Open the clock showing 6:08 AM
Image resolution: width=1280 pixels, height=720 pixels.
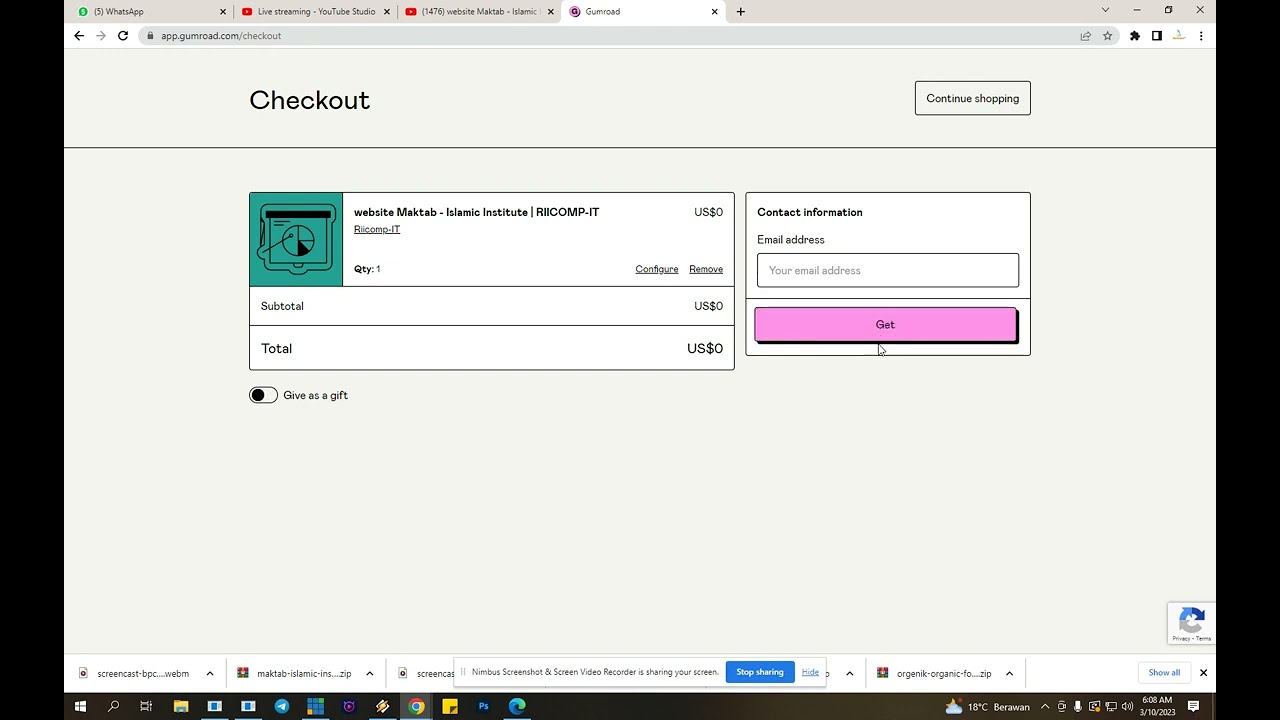coord(1157,707)
